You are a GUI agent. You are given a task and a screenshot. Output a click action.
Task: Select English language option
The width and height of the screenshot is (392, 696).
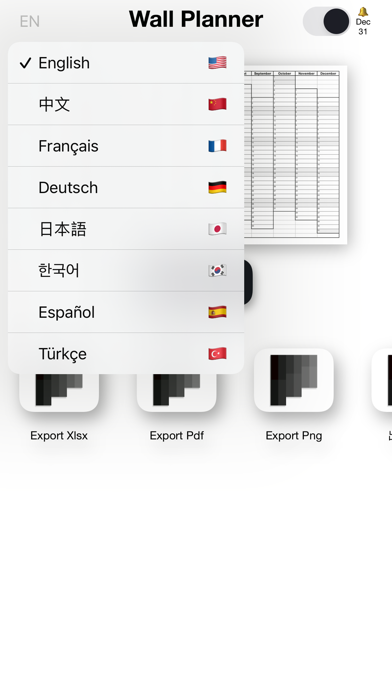click(x=126, y=63)
